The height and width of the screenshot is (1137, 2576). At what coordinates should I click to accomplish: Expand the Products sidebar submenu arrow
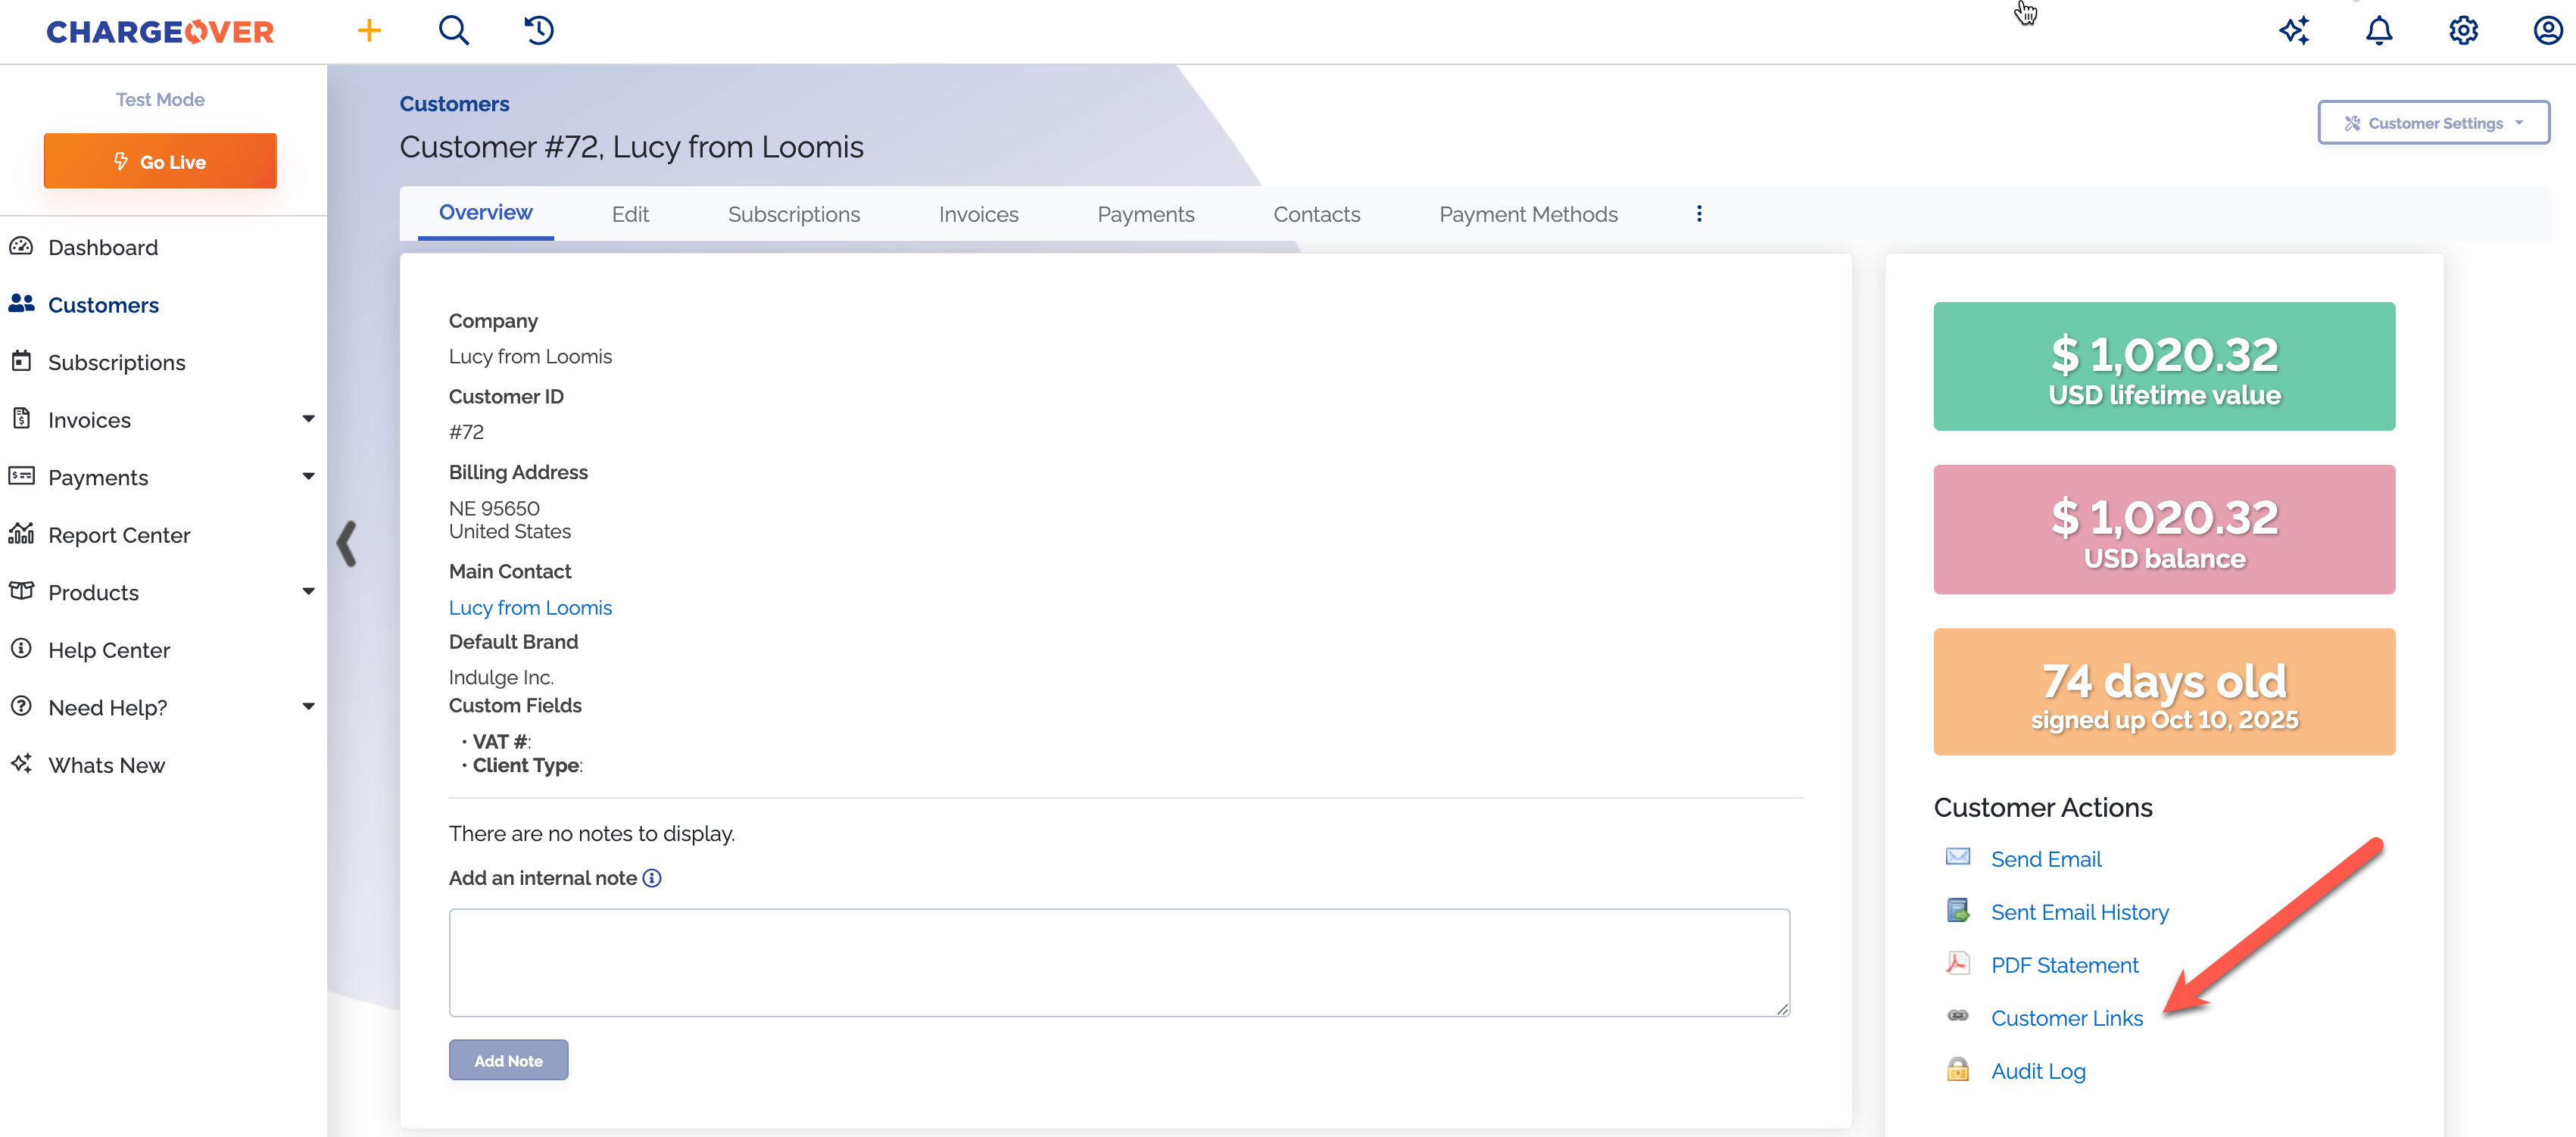pyautogui.click(x=308, y=592)
